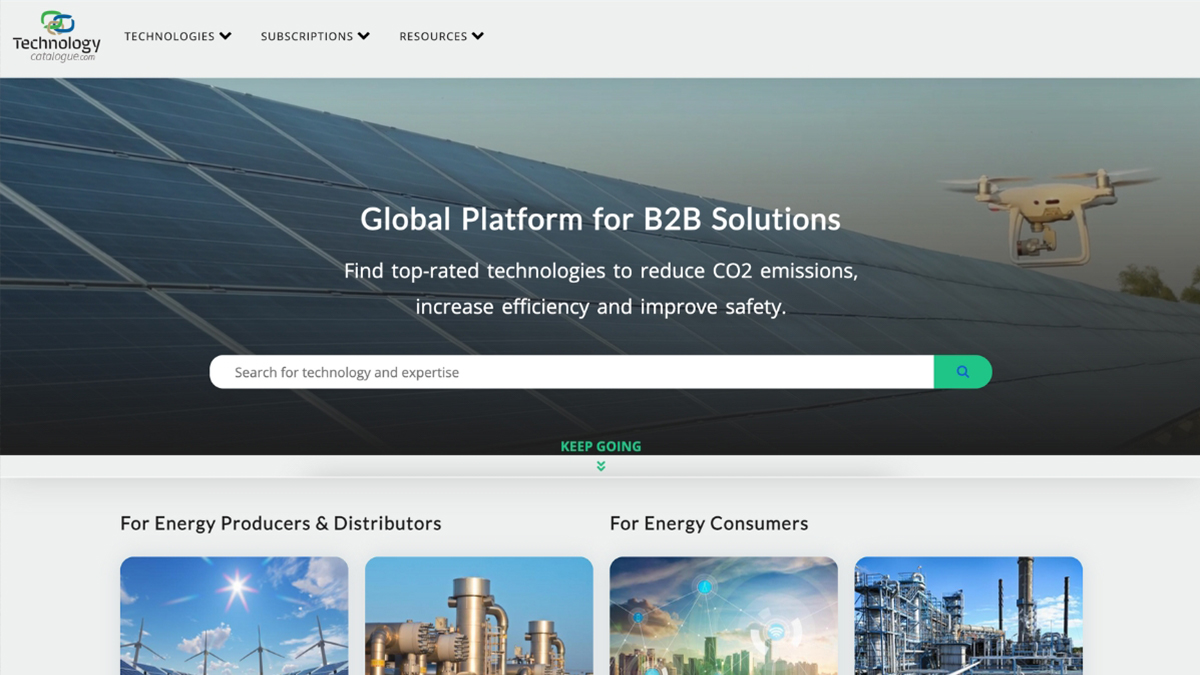
Task: Expand the Resources dropdown arrow
Action: point(478,36)
